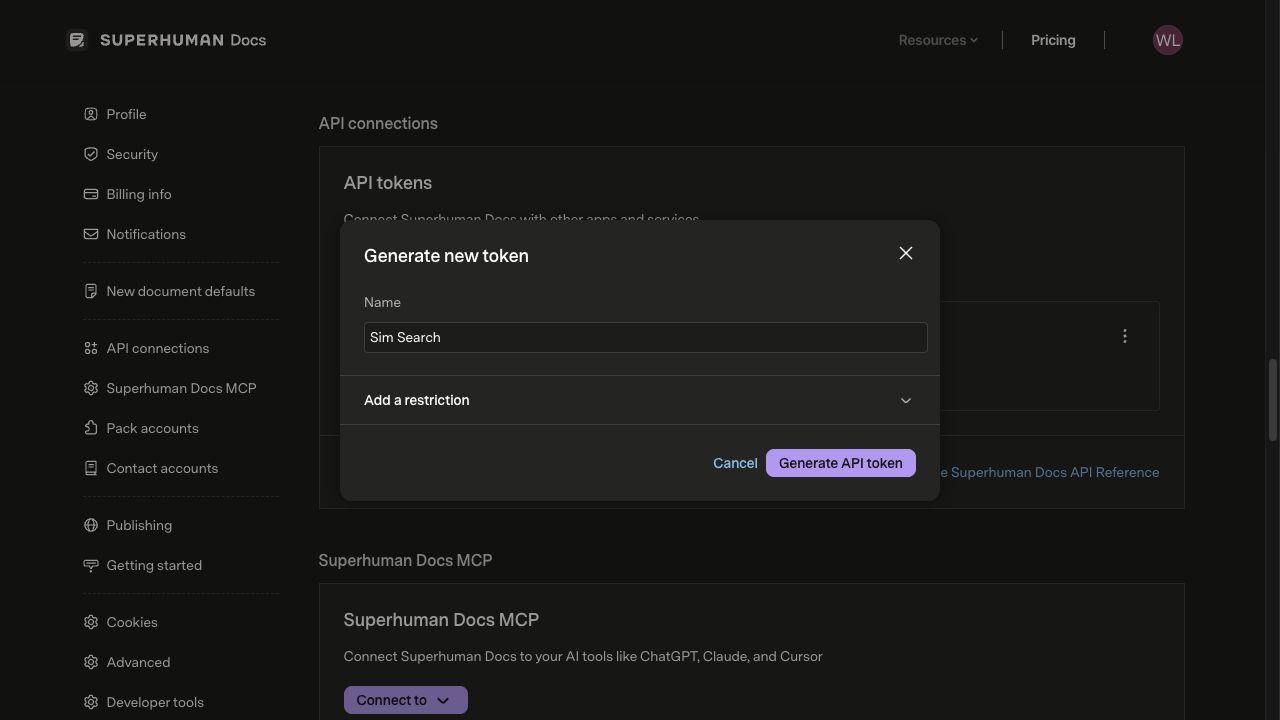The height and width of the screenshot is (720, 1280).
Task: Open the token's three-dot options menu
Action: point(1125,336)
